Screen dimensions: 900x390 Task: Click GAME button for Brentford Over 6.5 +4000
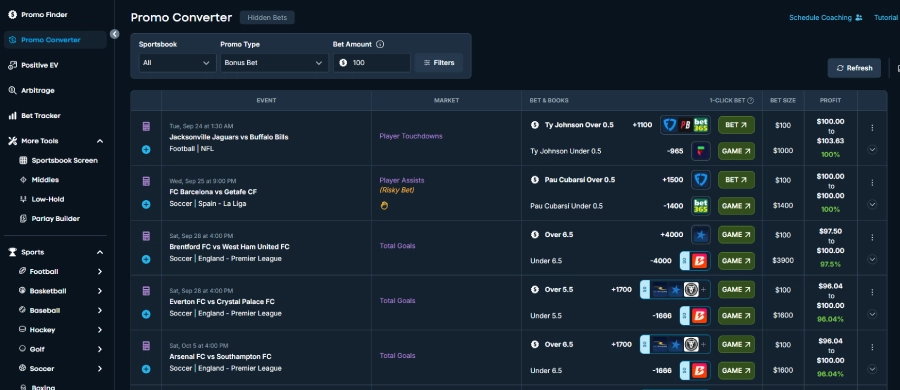pyautogui.click(x=736, y=234)
